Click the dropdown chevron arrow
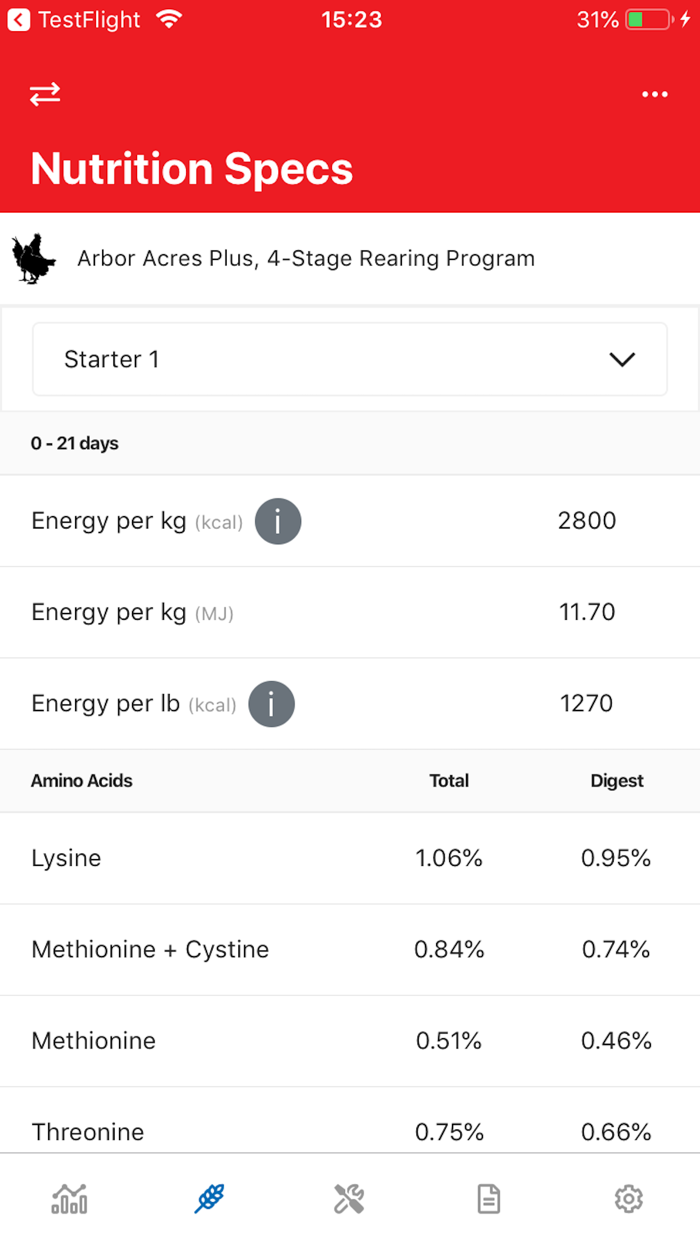 (x=622, y=359)
